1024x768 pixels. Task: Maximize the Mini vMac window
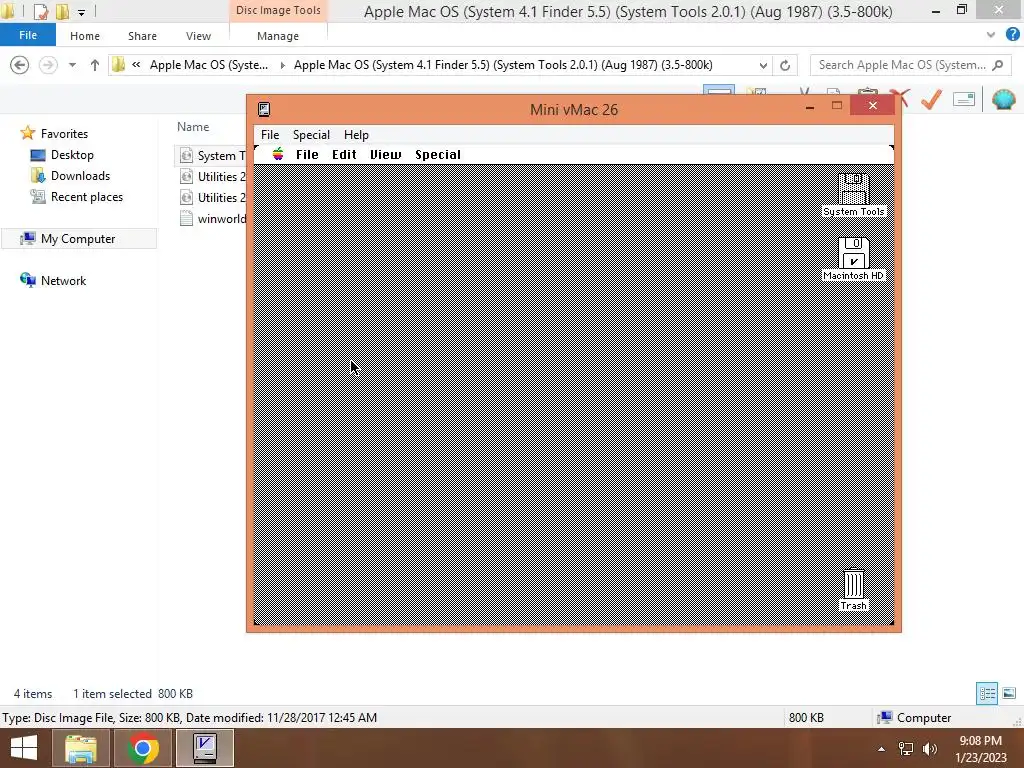(x=837, y=106)
